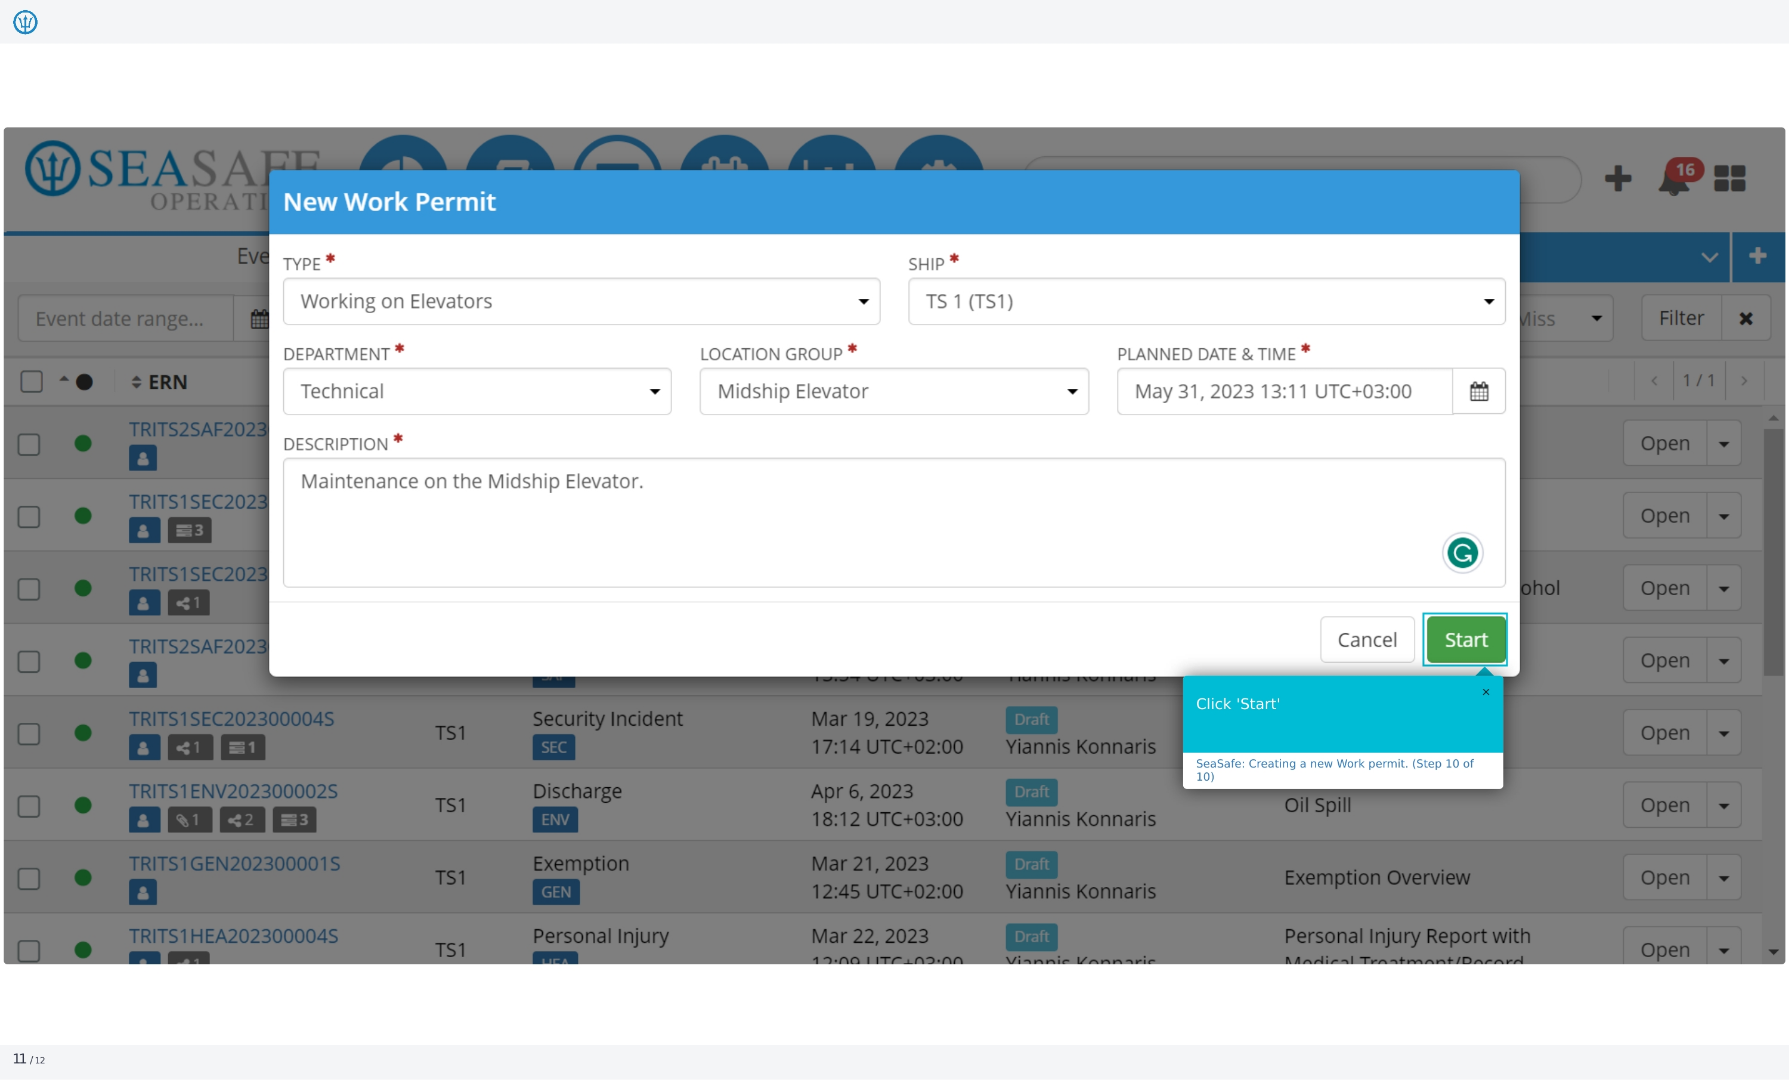Click the Description text area

(x=894, y=522)
